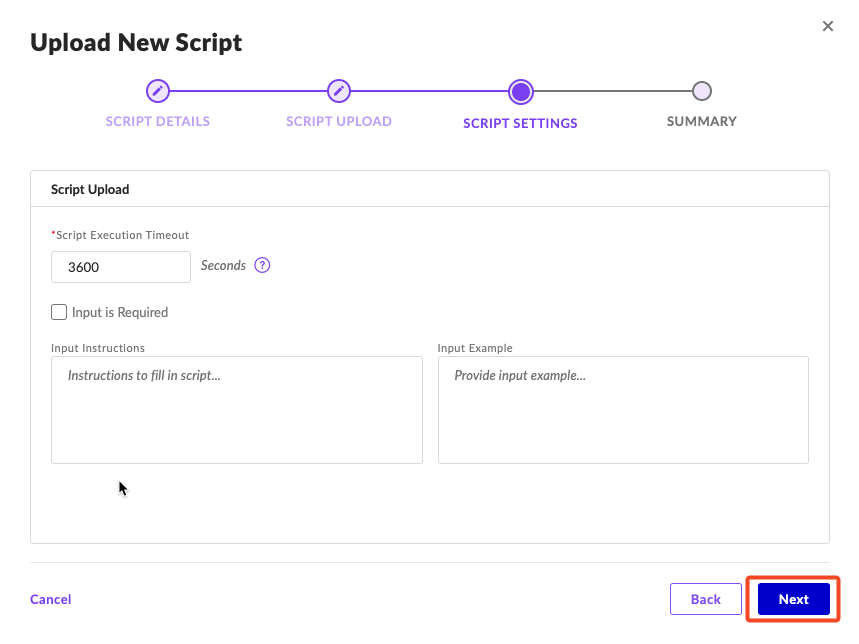Open the timeout help question mark icon

pyautogui.click(x=262, y=265)
